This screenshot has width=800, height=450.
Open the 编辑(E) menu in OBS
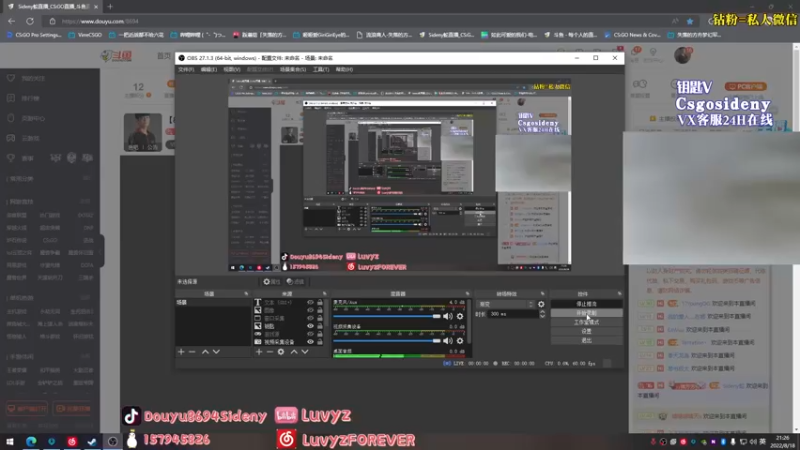209,69
